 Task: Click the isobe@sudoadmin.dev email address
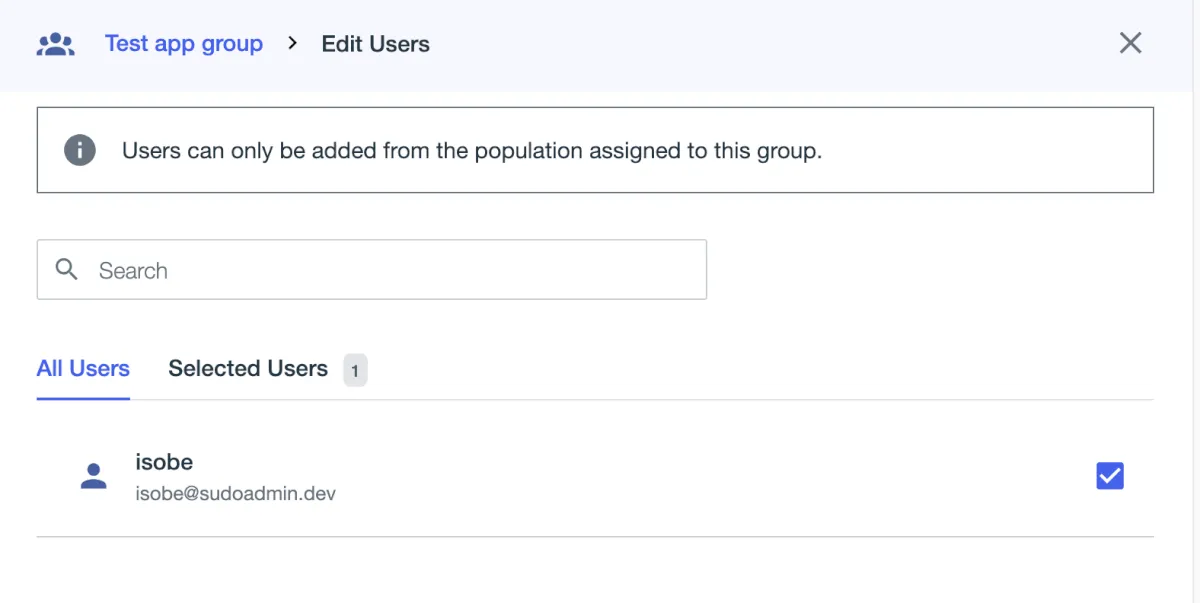[235, 493]
